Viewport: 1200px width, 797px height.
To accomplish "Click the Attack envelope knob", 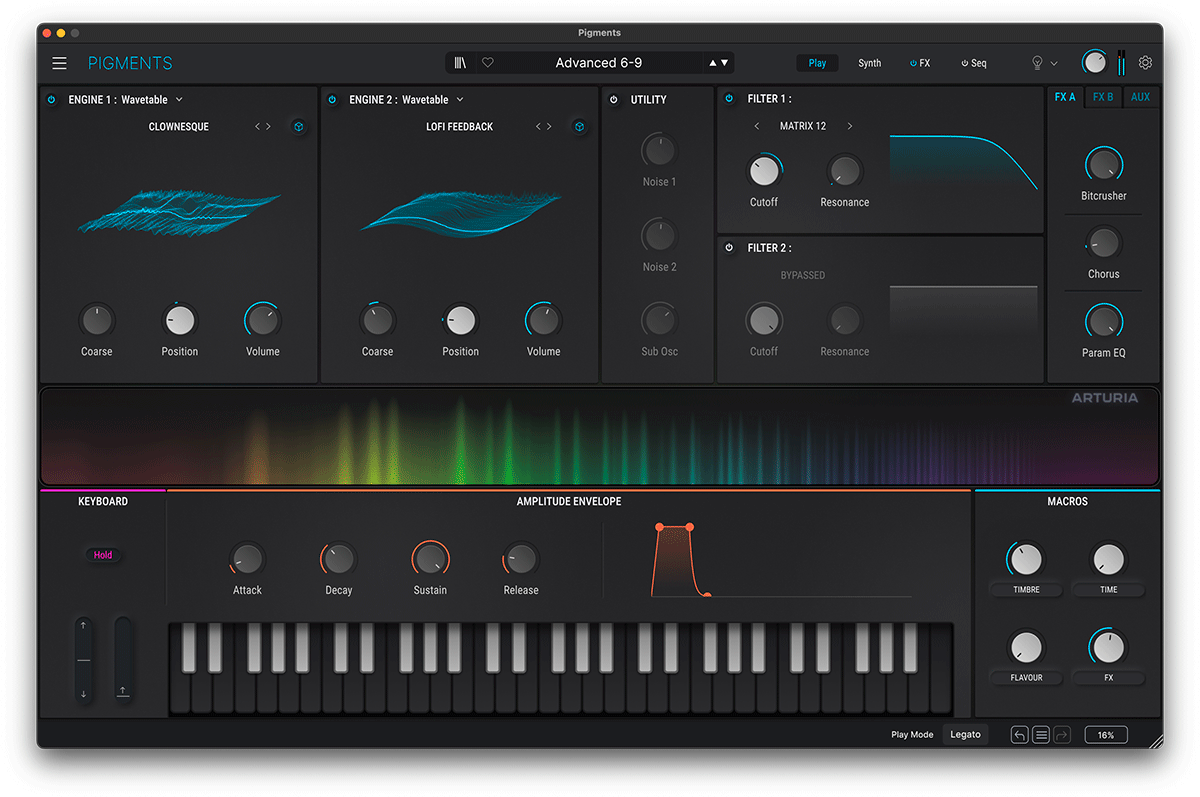I will click(x=247, y=558).
